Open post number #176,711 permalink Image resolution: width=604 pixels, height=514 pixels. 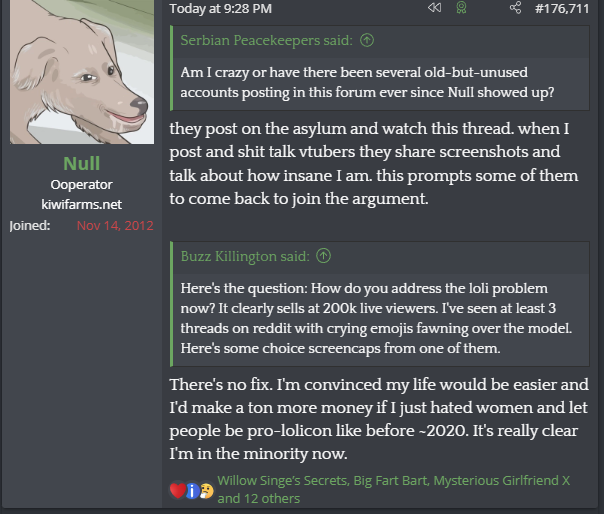pyautogui.click(x=562, y=9)
